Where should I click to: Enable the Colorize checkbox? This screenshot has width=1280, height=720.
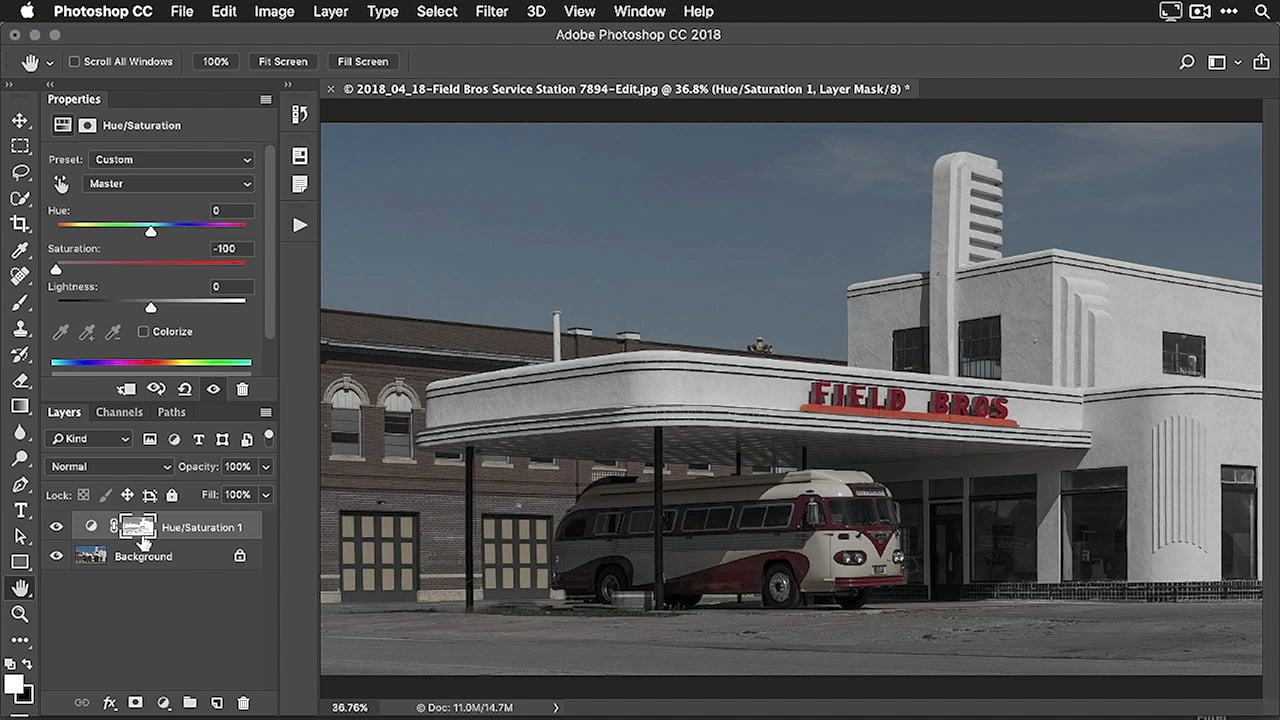pyautogui.click(x=143, y=332)
